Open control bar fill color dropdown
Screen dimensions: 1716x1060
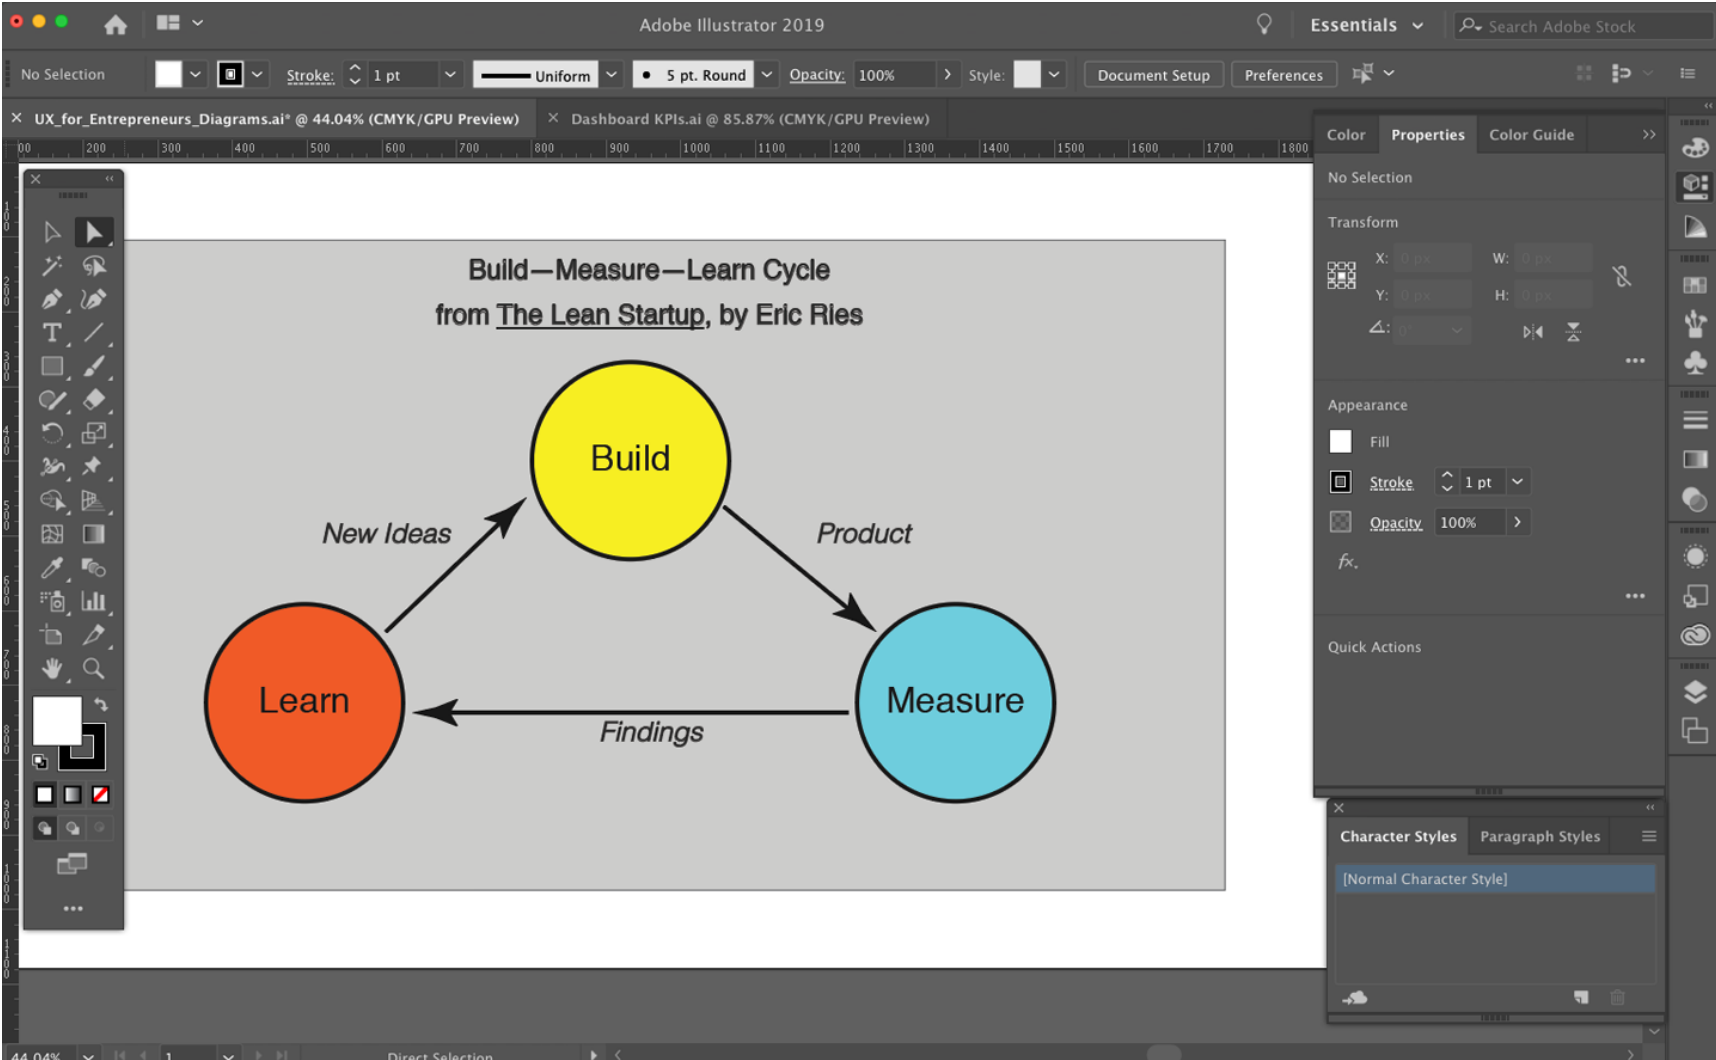tap(196, 74)
